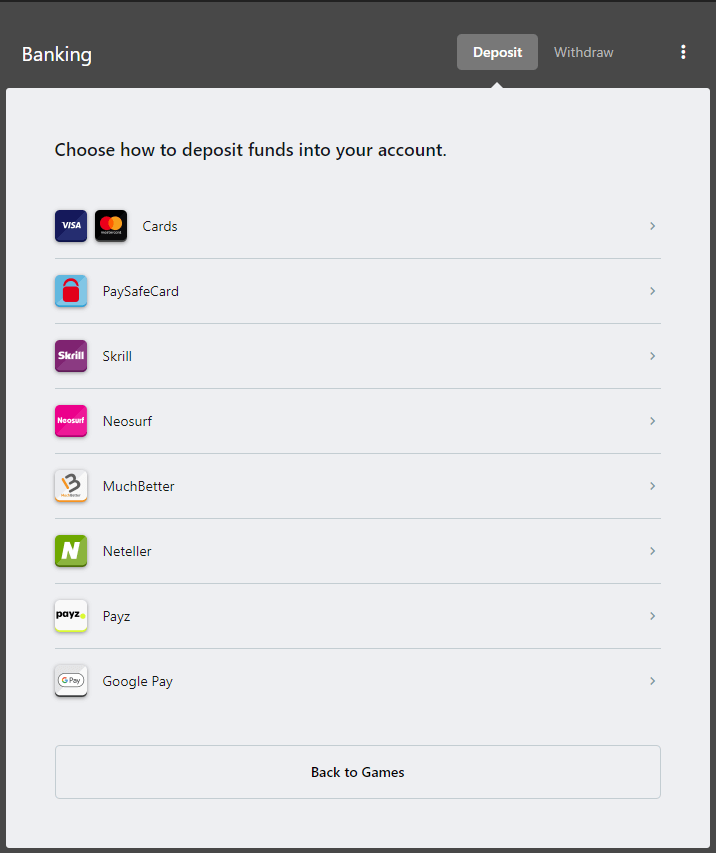Expand the Skrill row chevron

coord(652,356)
